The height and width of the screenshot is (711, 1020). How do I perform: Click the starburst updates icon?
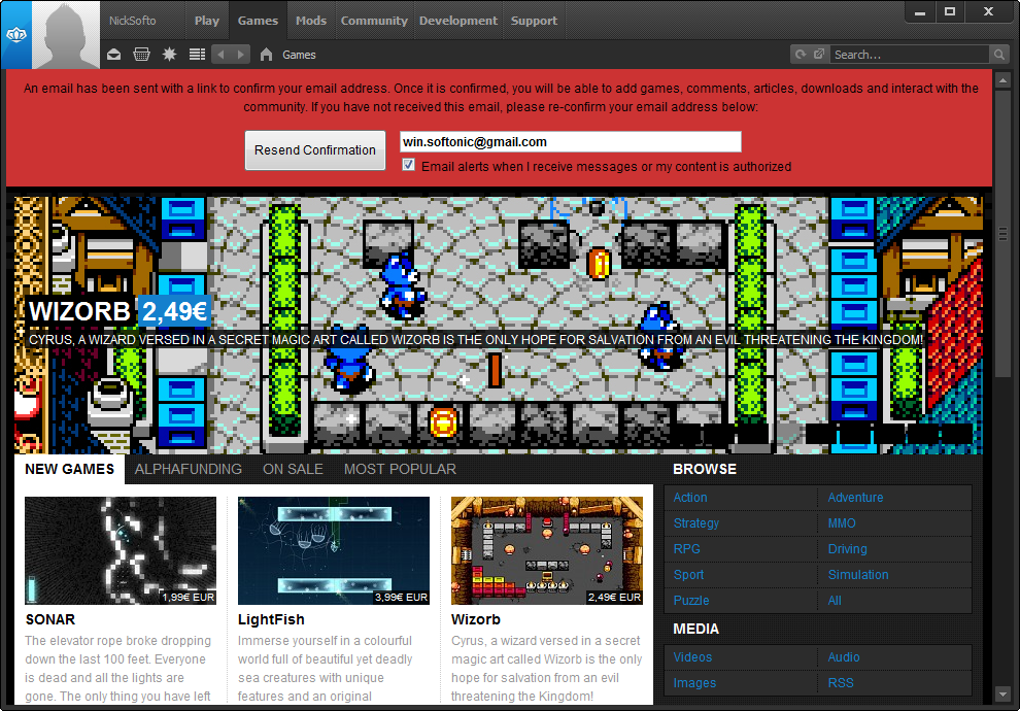[169, 55]
